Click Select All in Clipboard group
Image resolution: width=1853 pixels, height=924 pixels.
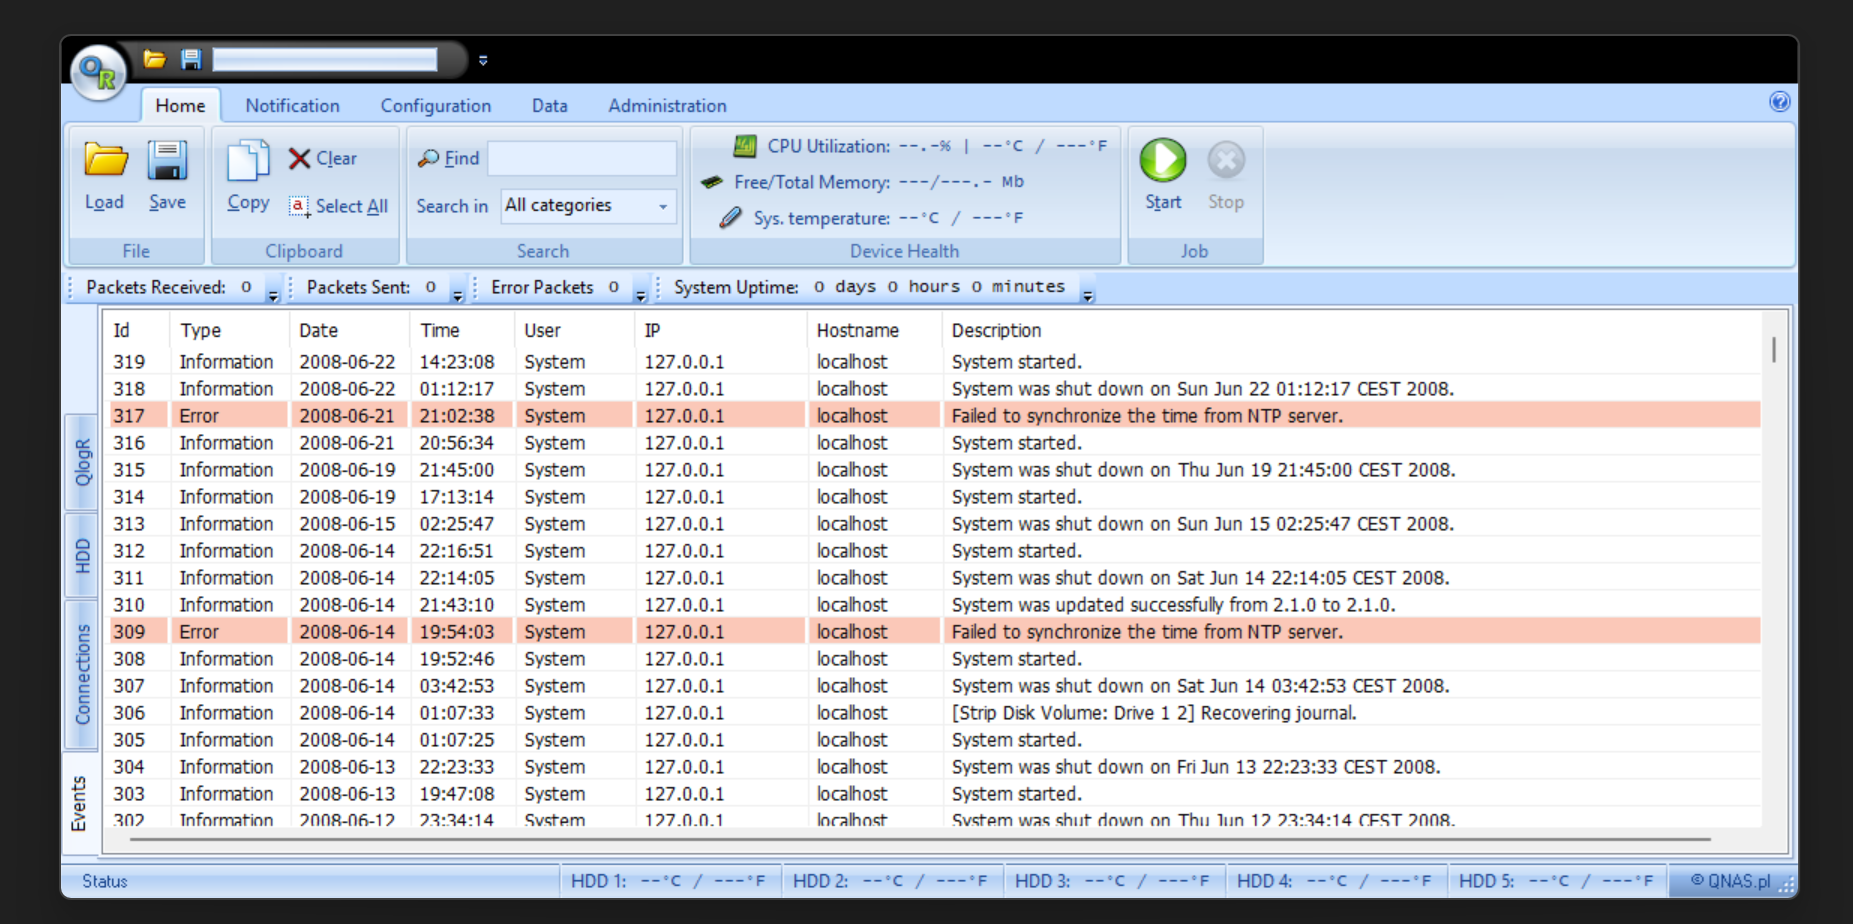338,206
